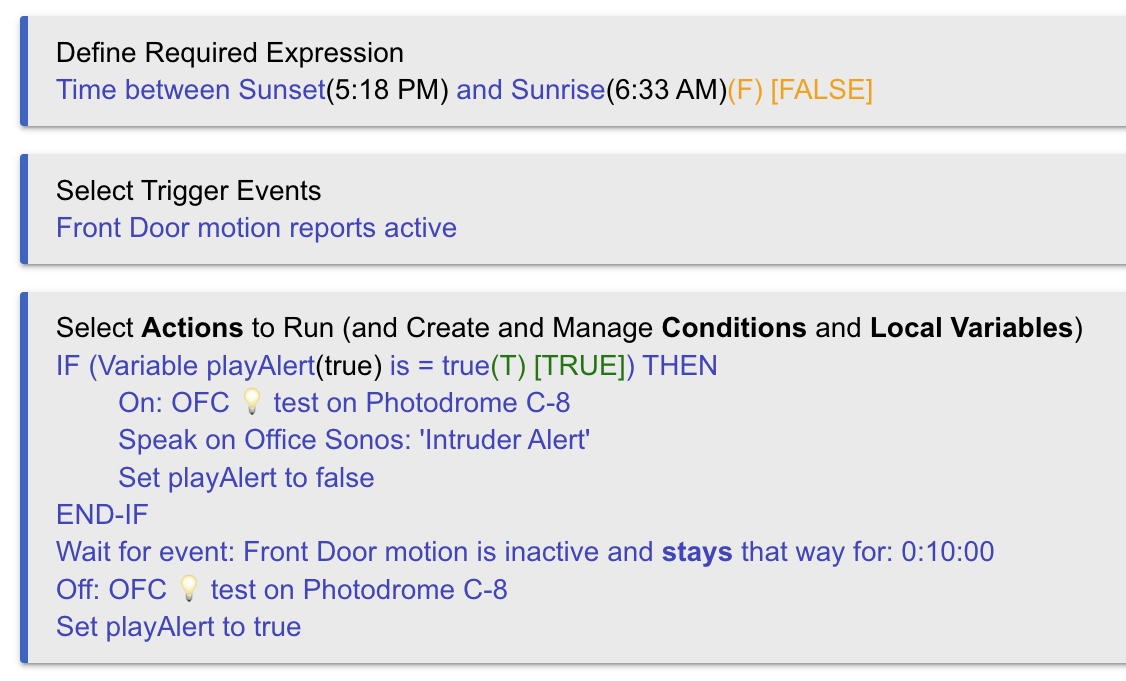Click the orange [FALSE] expression result

pos(822,90)
